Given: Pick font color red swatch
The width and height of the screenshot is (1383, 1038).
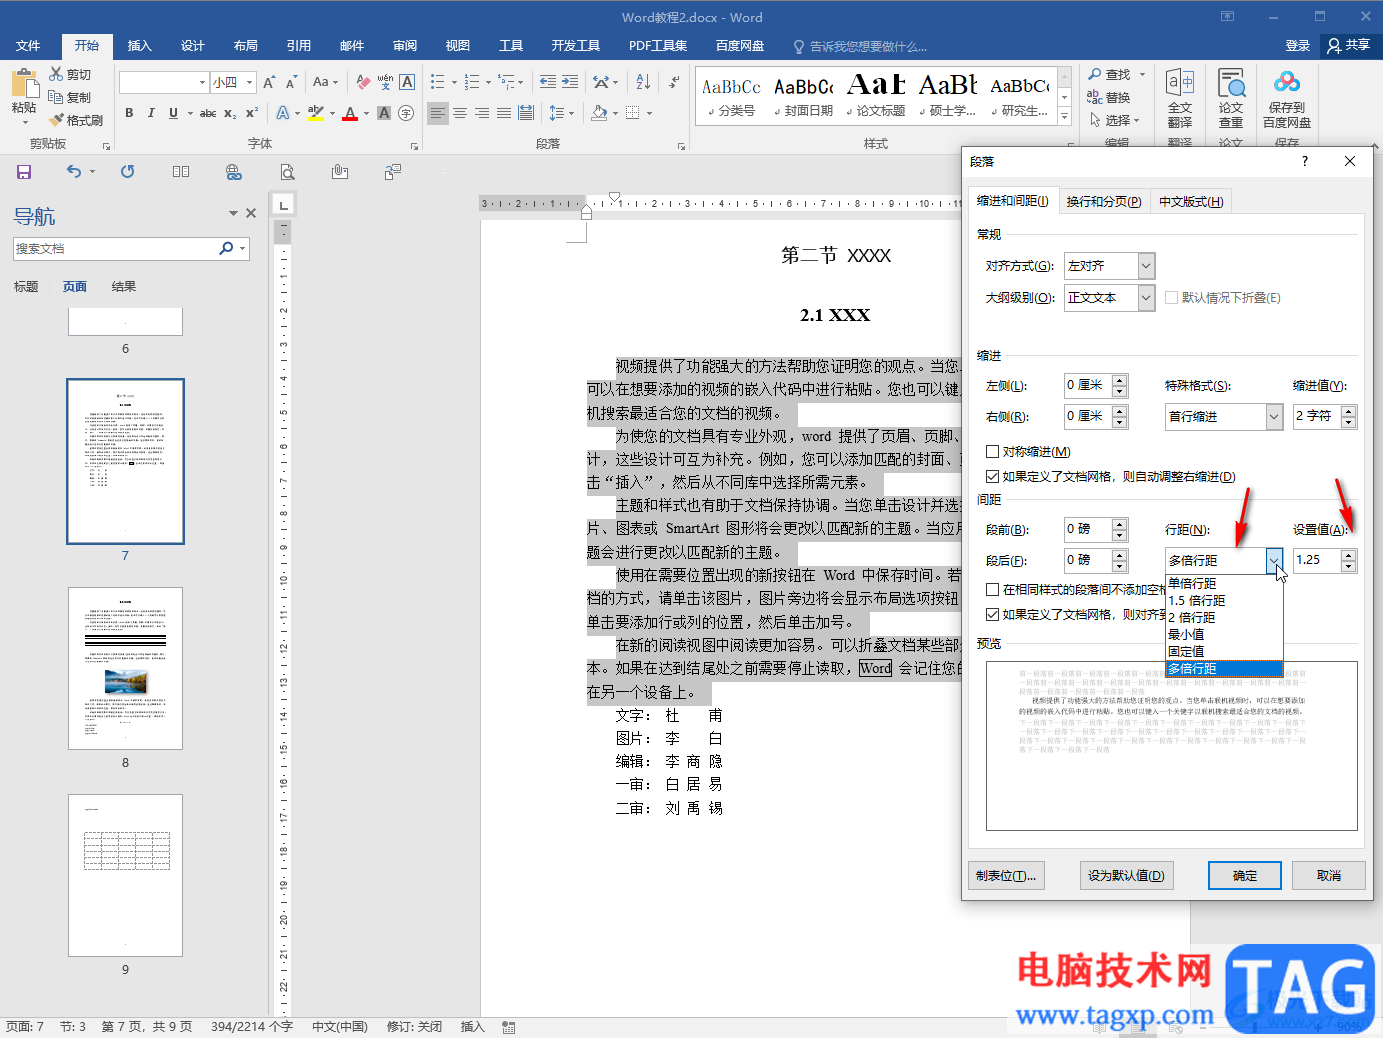Looking at the screenshot, I should tap(350, 113).
